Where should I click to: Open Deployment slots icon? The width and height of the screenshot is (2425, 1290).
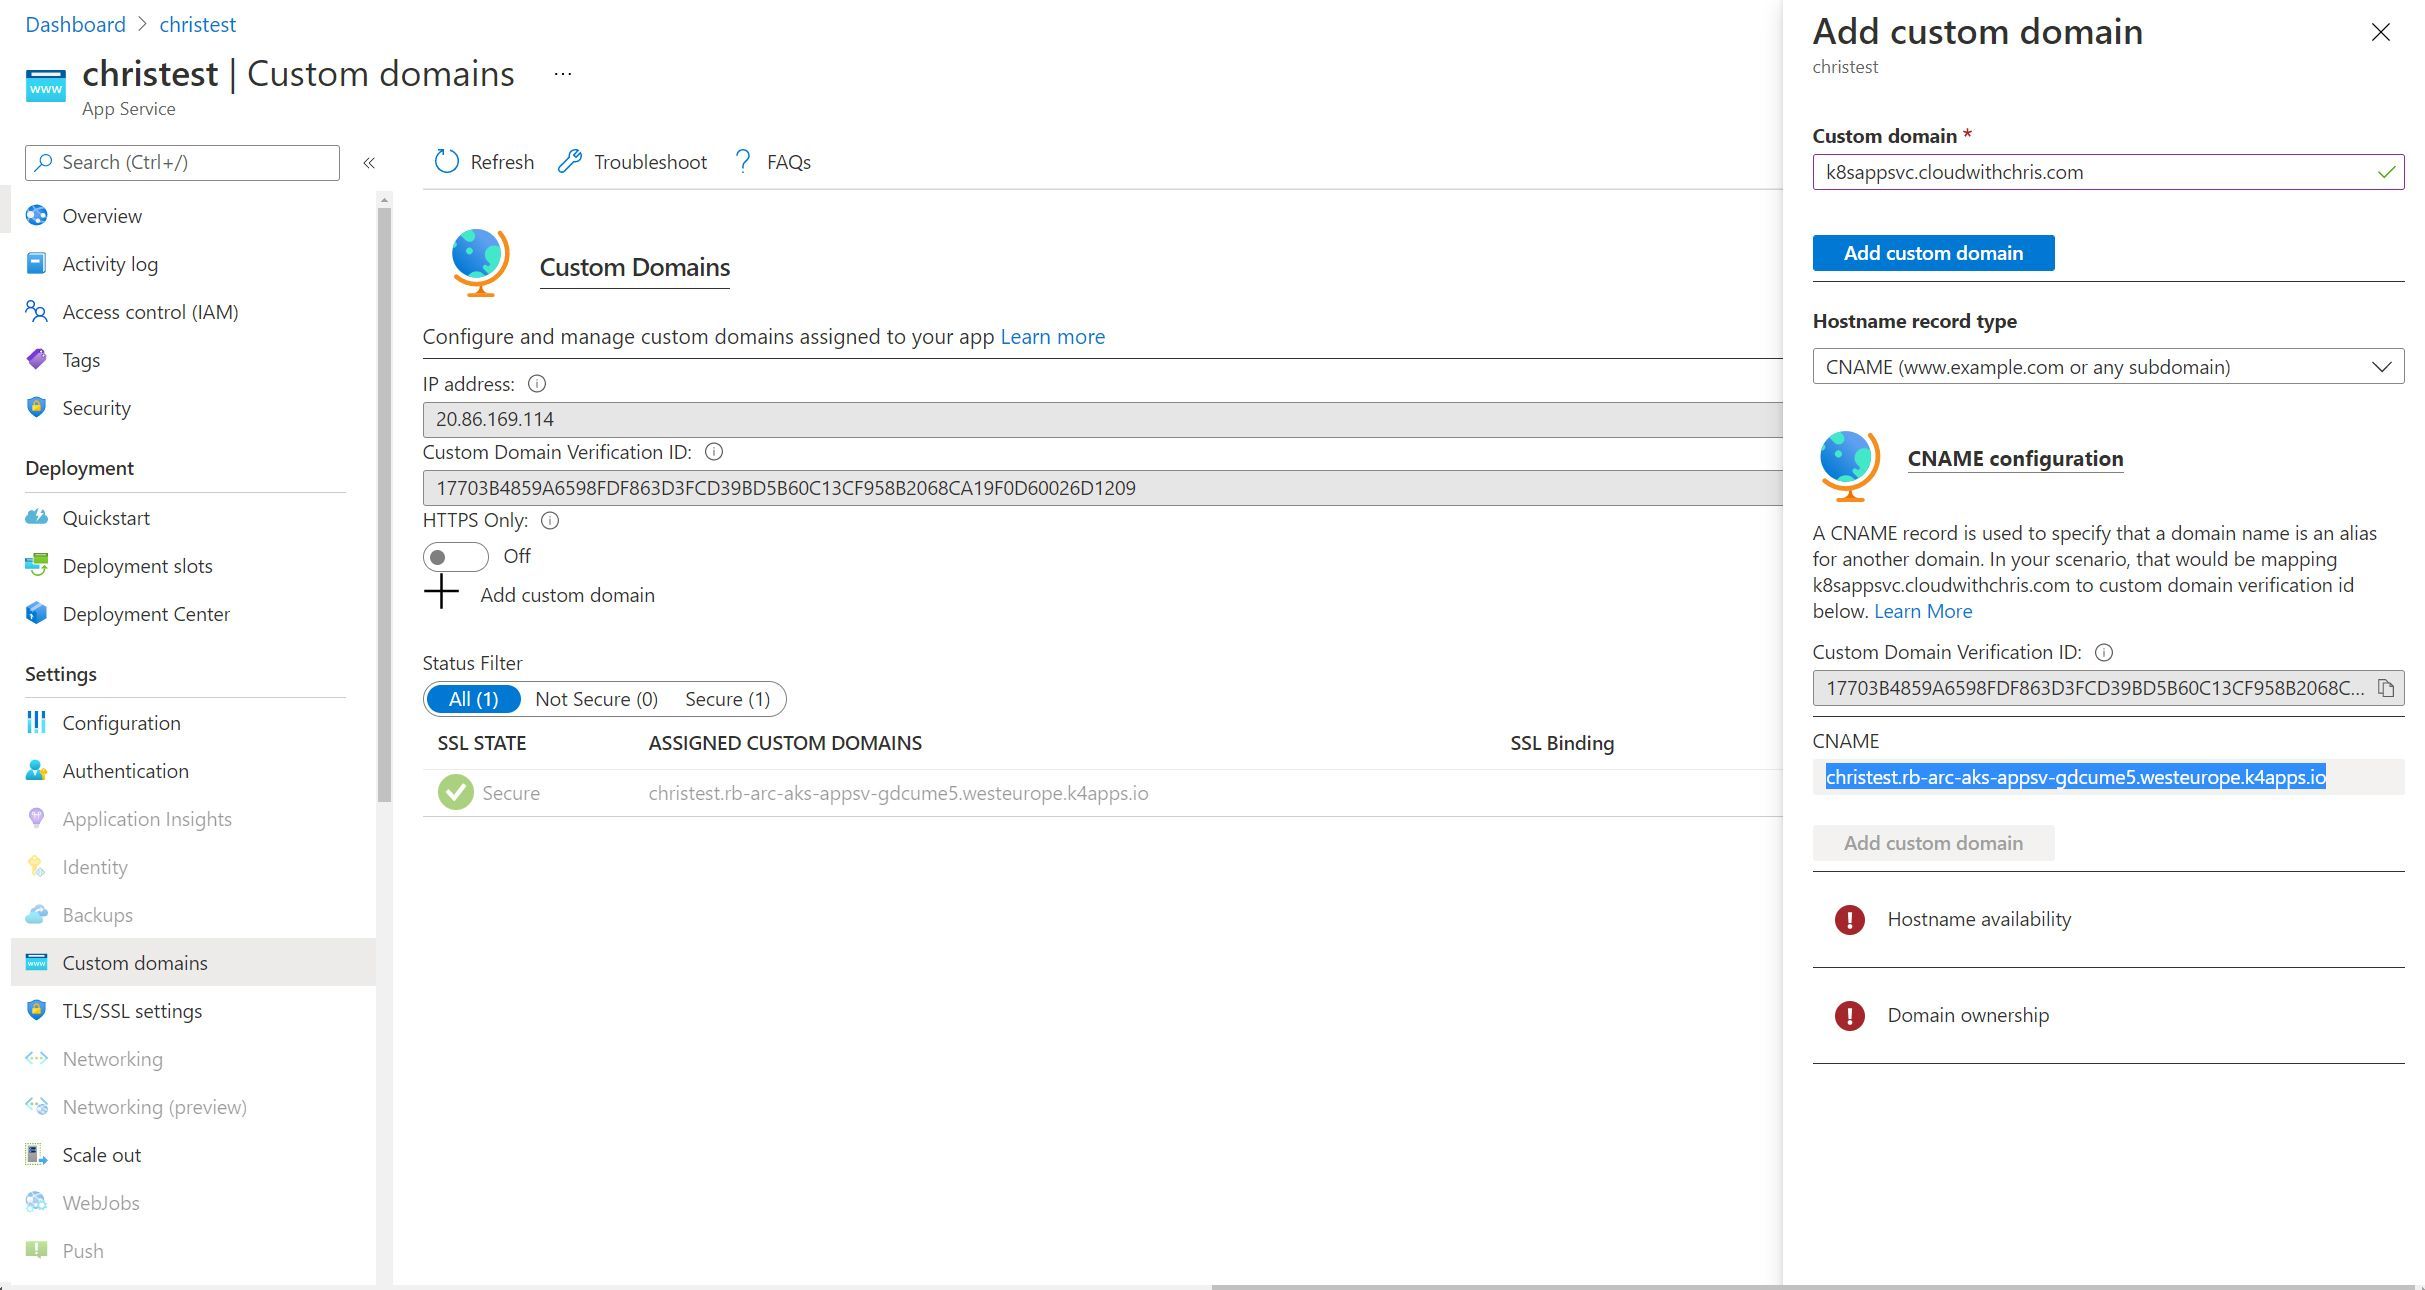click(37, 566)
